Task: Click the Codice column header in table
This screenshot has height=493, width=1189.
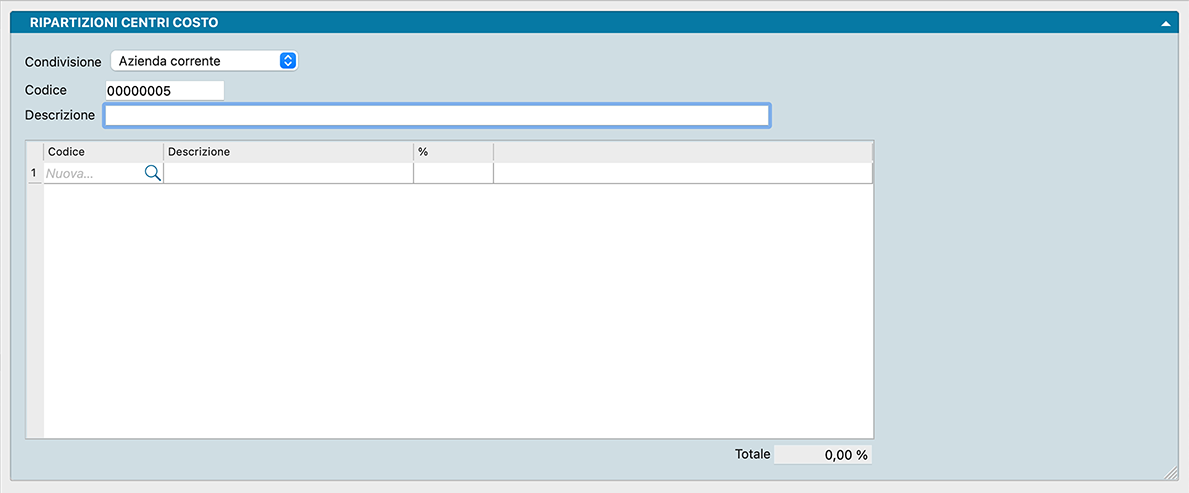Action: tap(103, 152)
